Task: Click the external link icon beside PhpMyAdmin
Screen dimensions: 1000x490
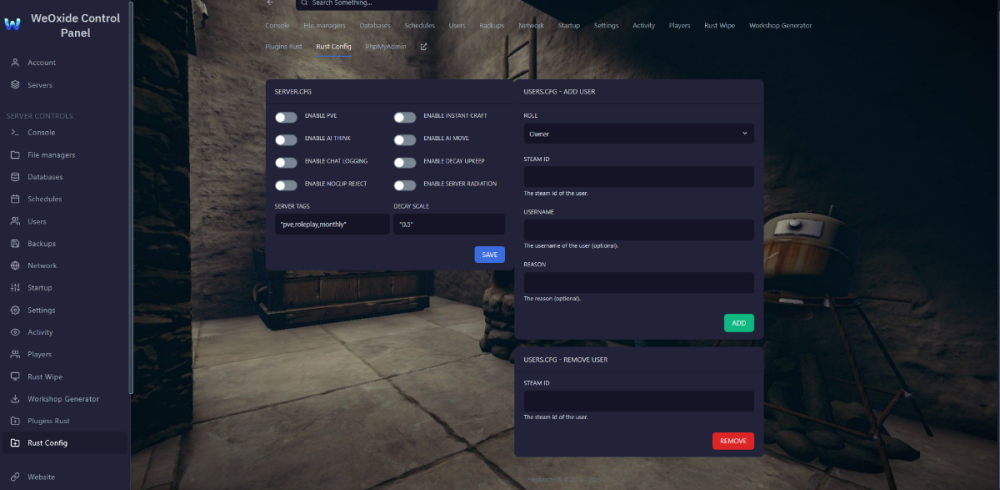Action: point(423,46)
